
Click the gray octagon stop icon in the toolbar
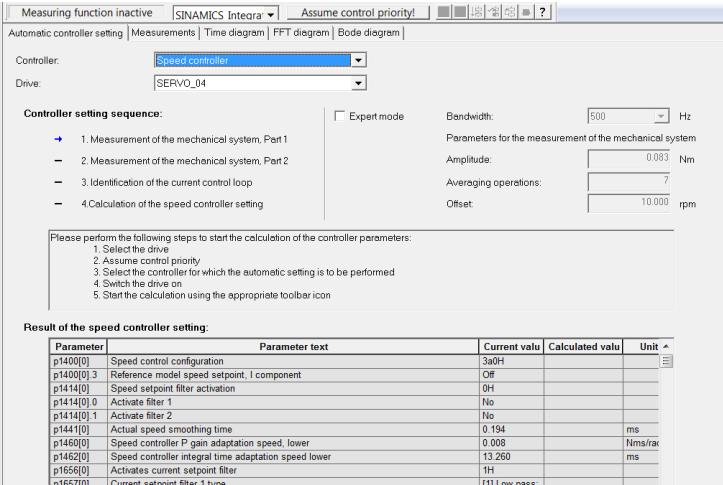click(526, 12)
